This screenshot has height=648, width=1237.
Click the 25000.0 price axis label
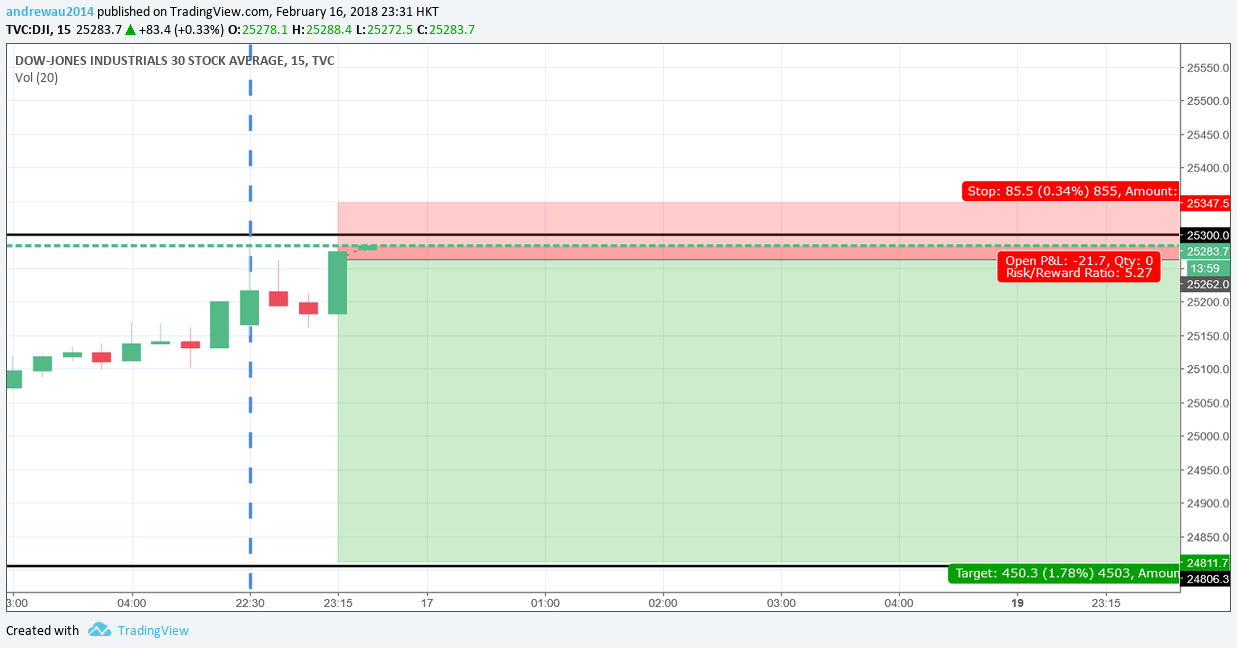[1207, 436]
